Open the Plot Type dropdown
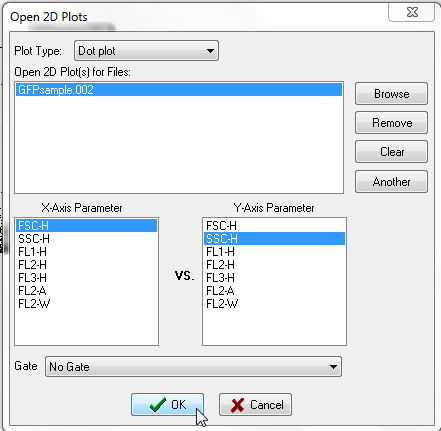 (146, 51)
